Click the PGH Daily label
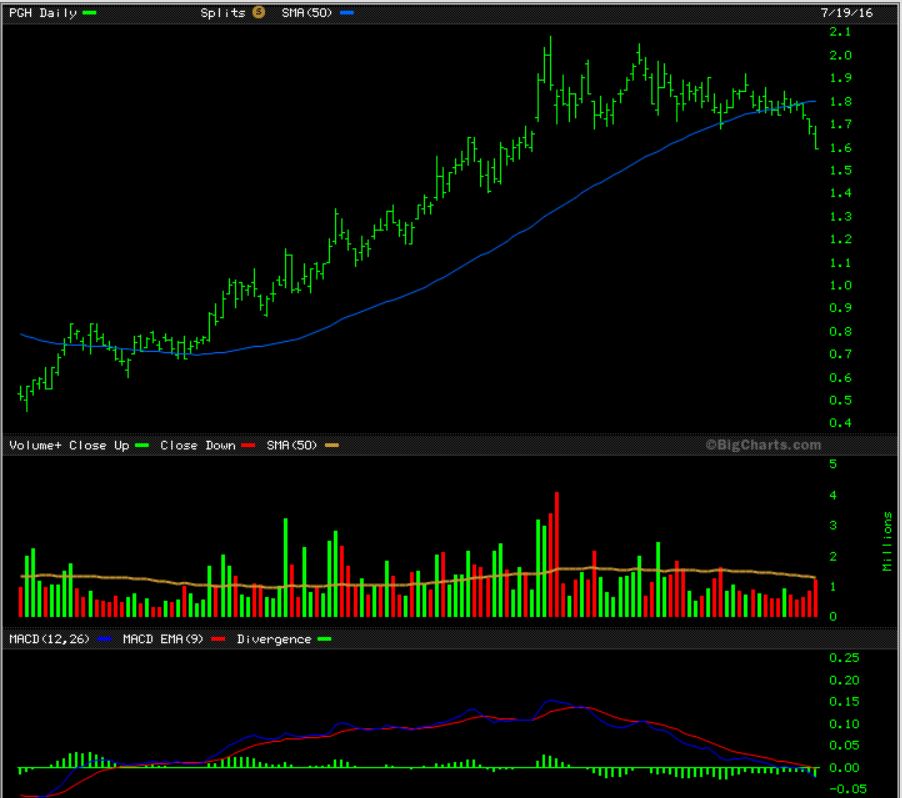Viewport: 902px width, 798px height. pos(42,13)
